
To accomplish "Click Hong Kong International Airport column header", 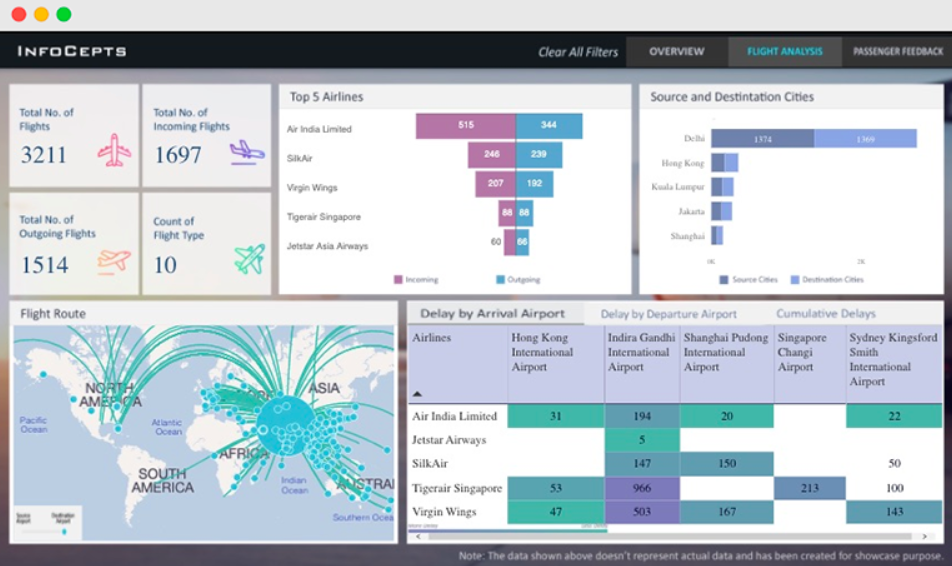I will pyautogui.click(x=556, y=364).
